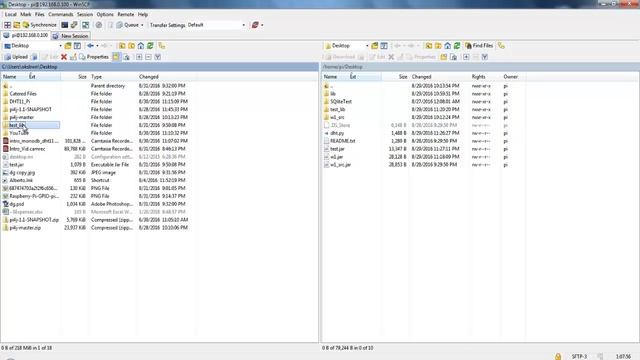Open the Files menu
The image size is (640, 360).
[40, 14]
